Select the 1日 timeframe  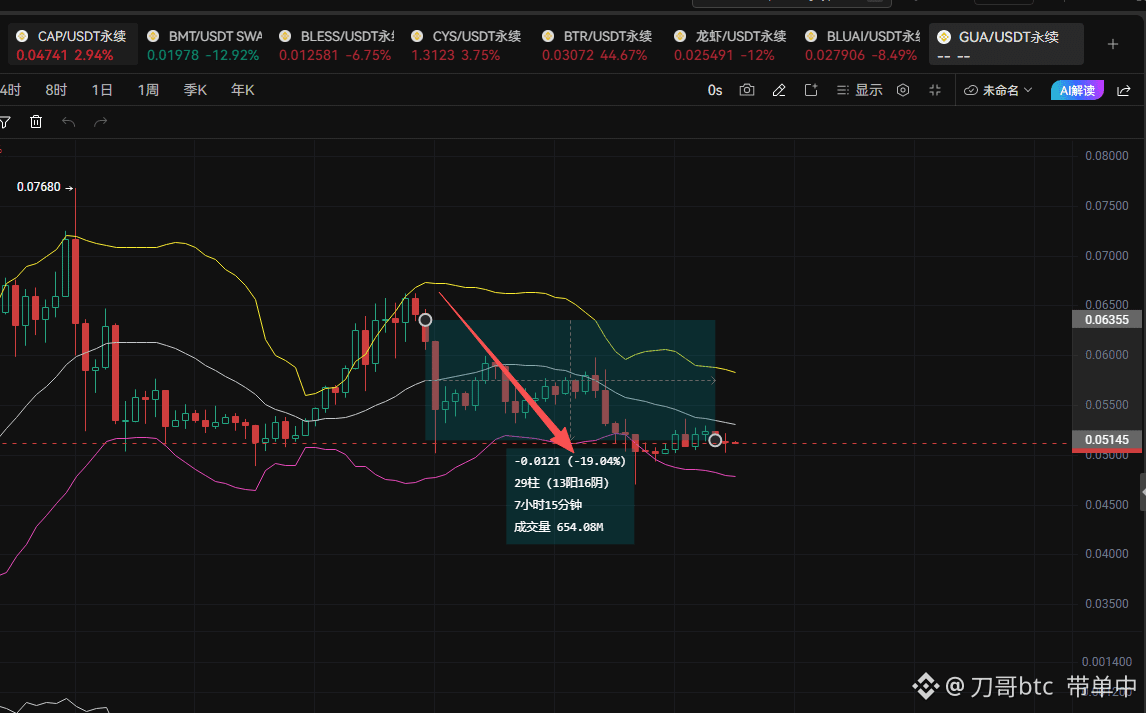tap(102, 90)
